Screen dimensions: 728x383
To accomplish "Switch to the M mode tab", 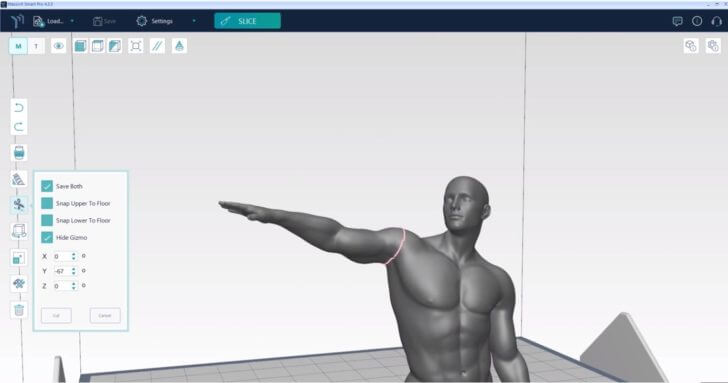I will tap(19, 46).
